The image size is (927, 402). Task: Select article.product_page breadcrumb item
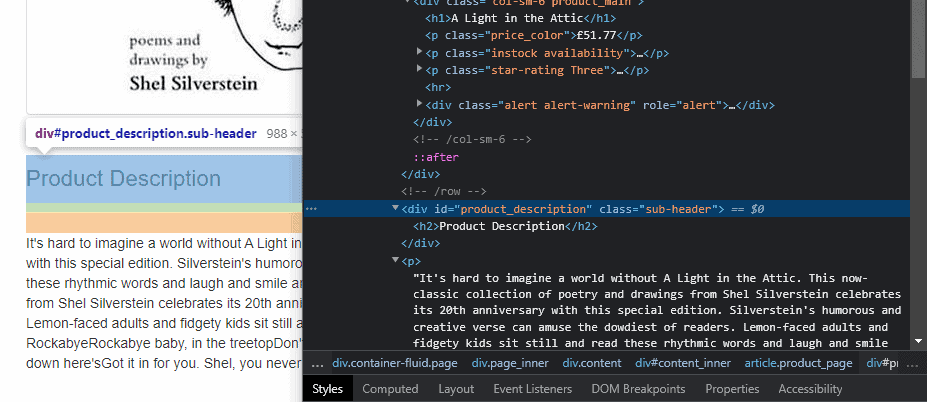(798, 363)
